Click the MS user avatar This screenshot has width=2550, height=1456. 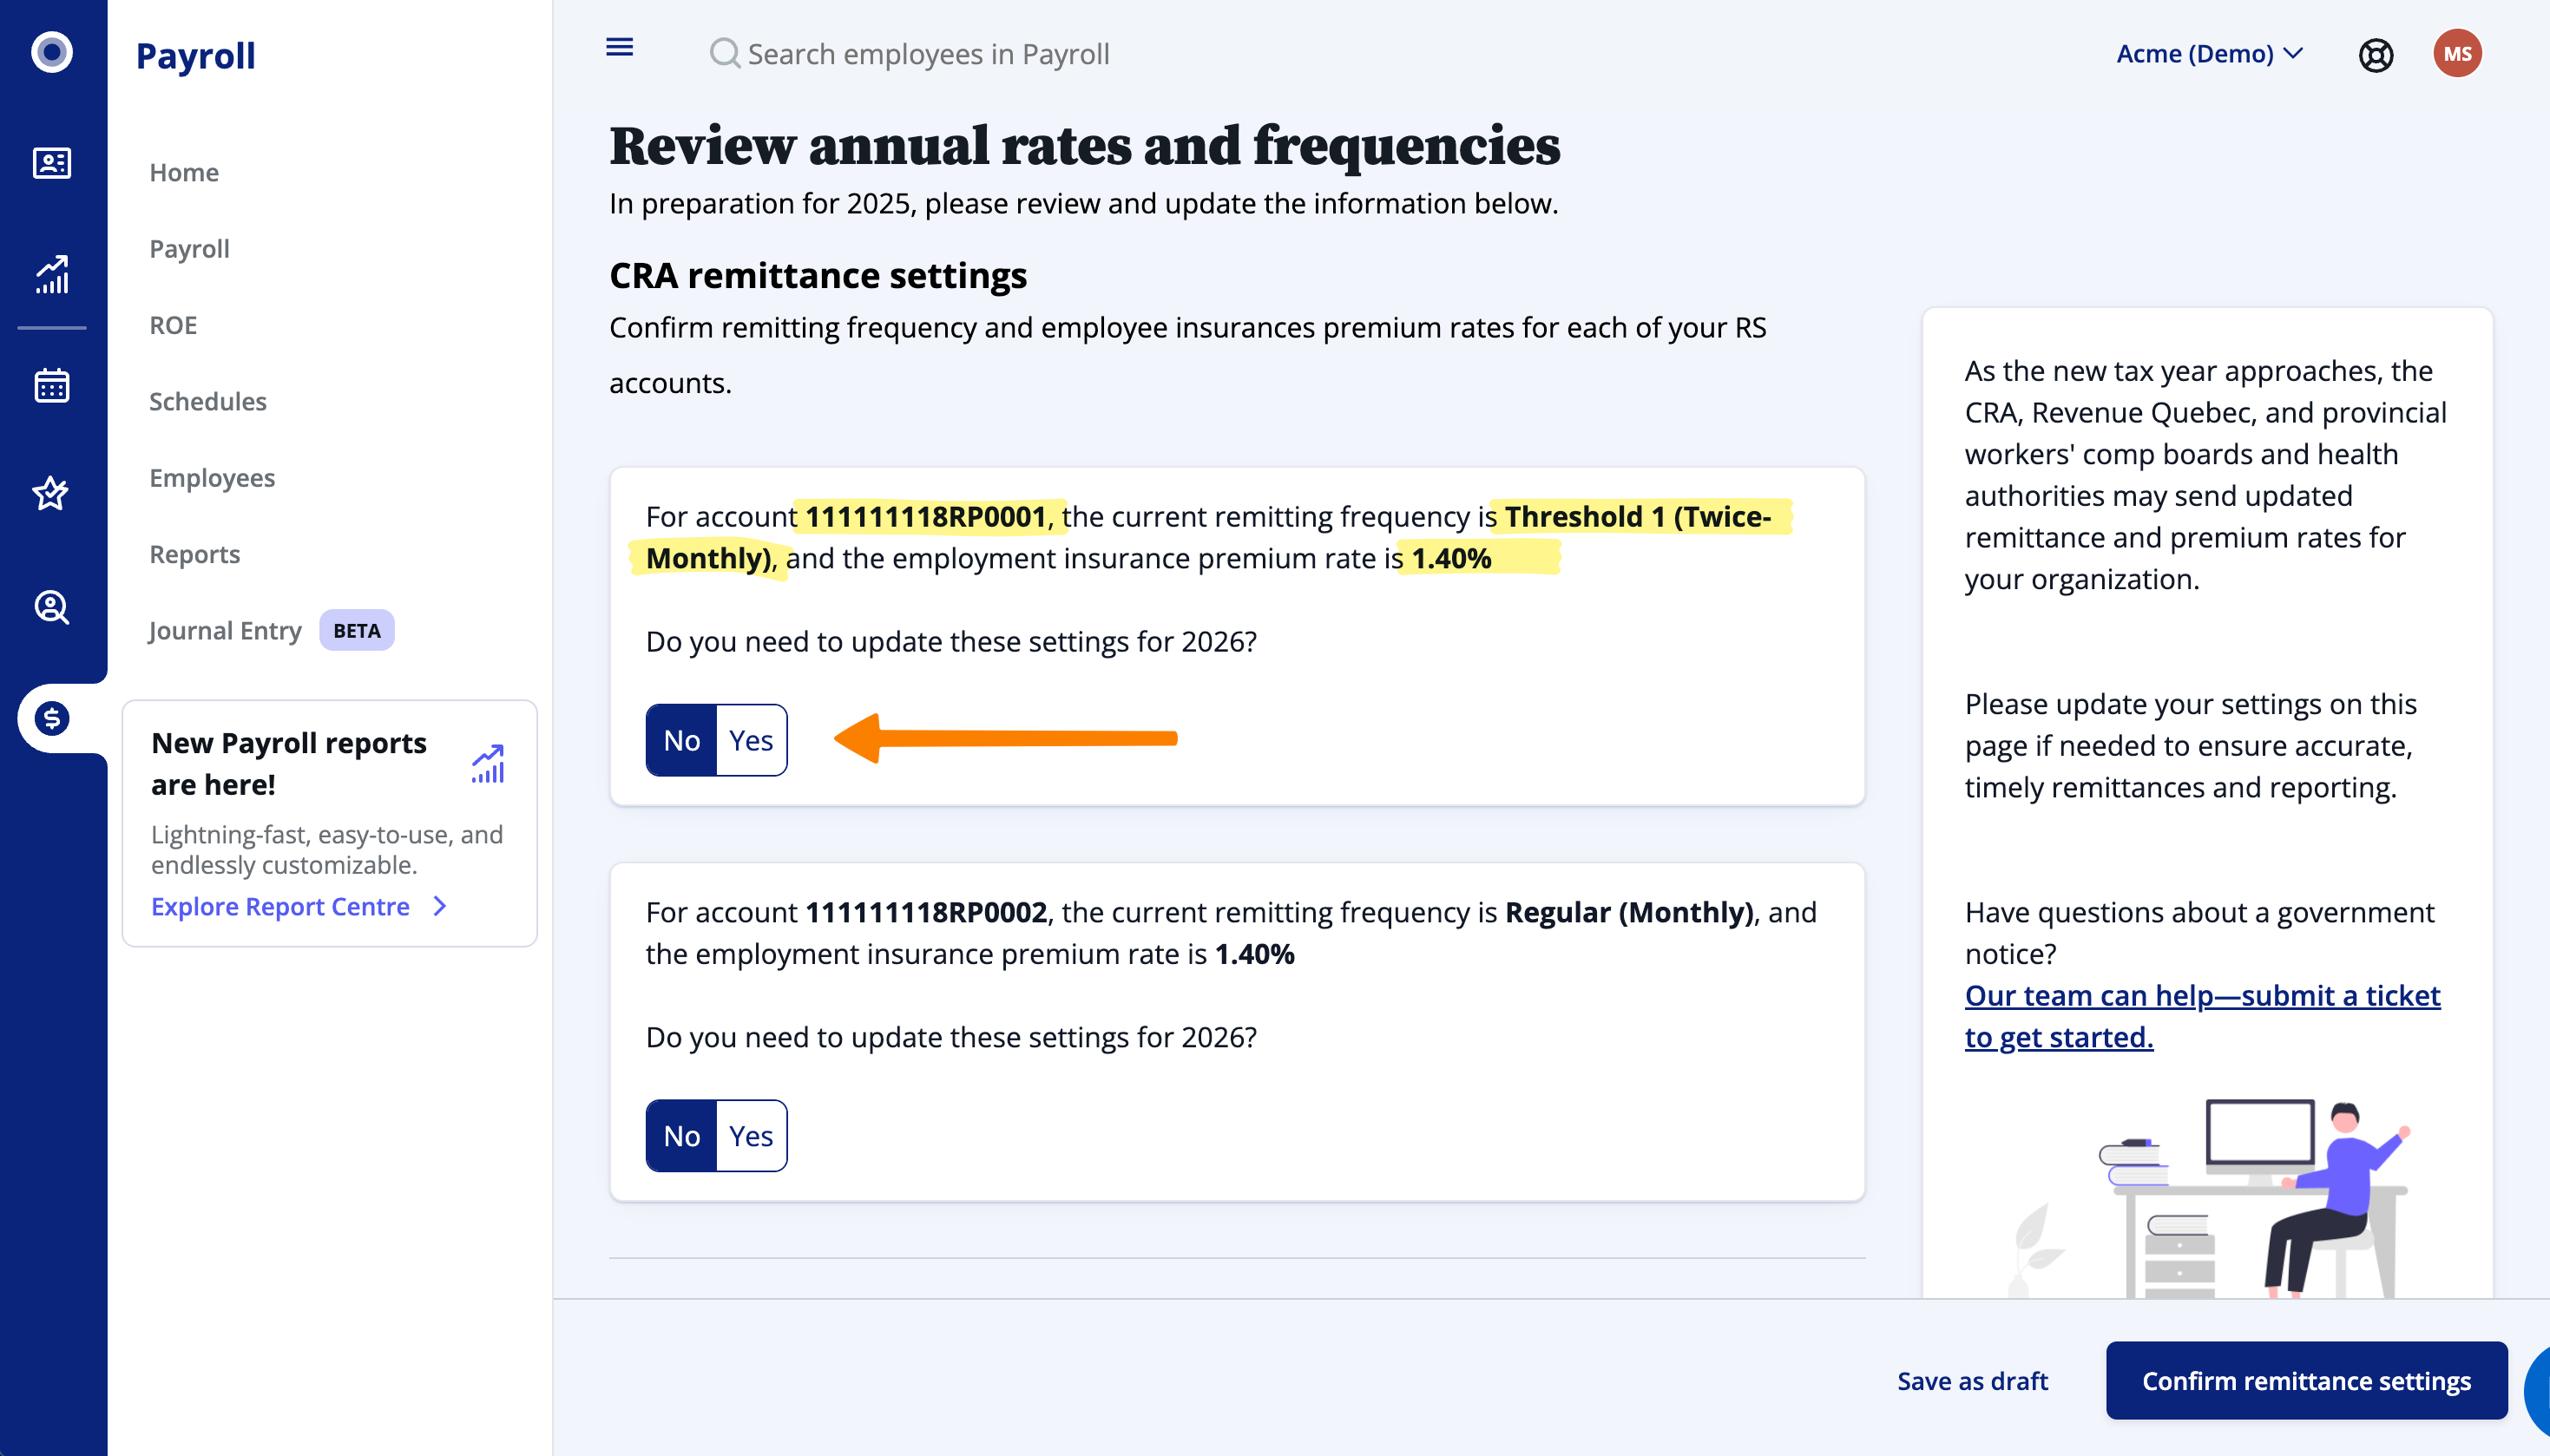point(2456,54)
